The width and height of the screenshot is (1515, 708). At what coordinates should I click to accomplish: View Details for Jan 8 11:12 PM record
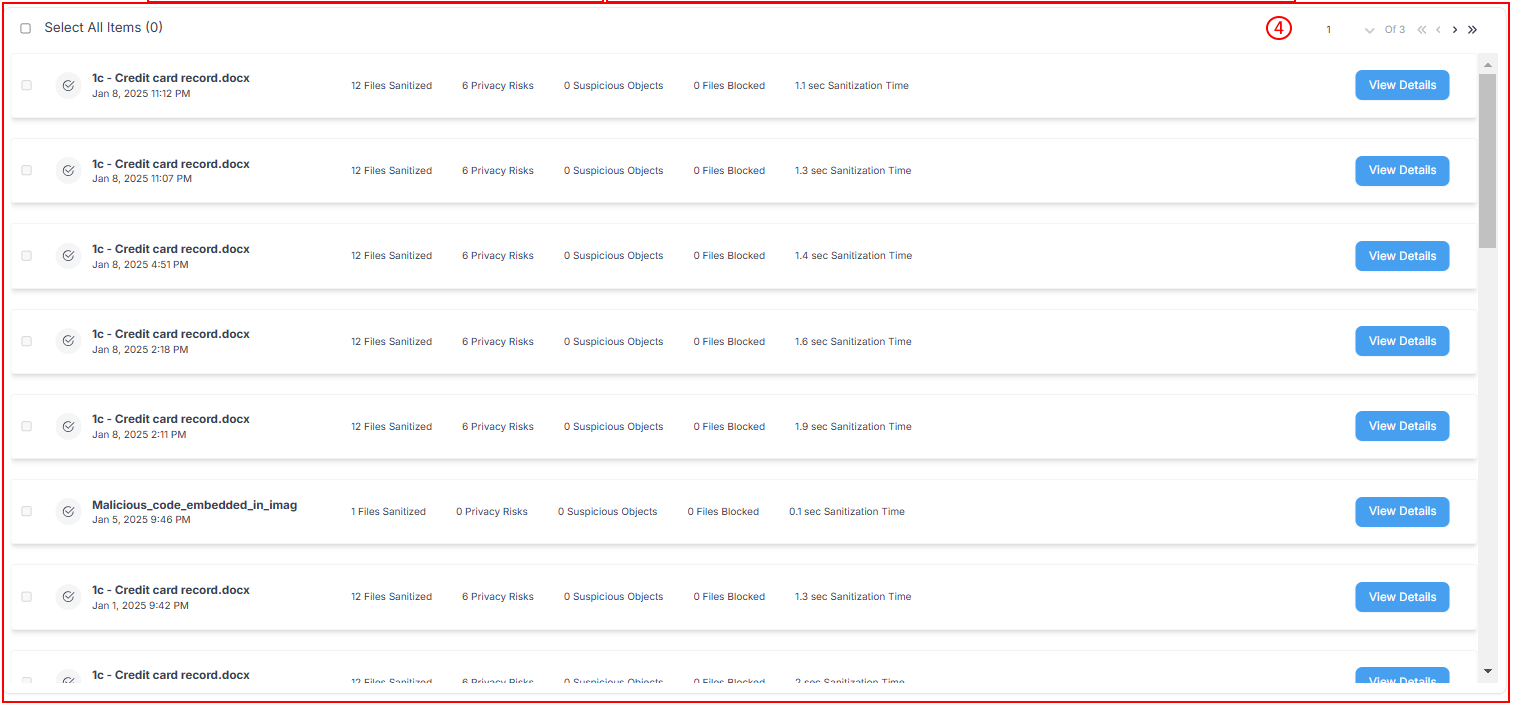1402,85
